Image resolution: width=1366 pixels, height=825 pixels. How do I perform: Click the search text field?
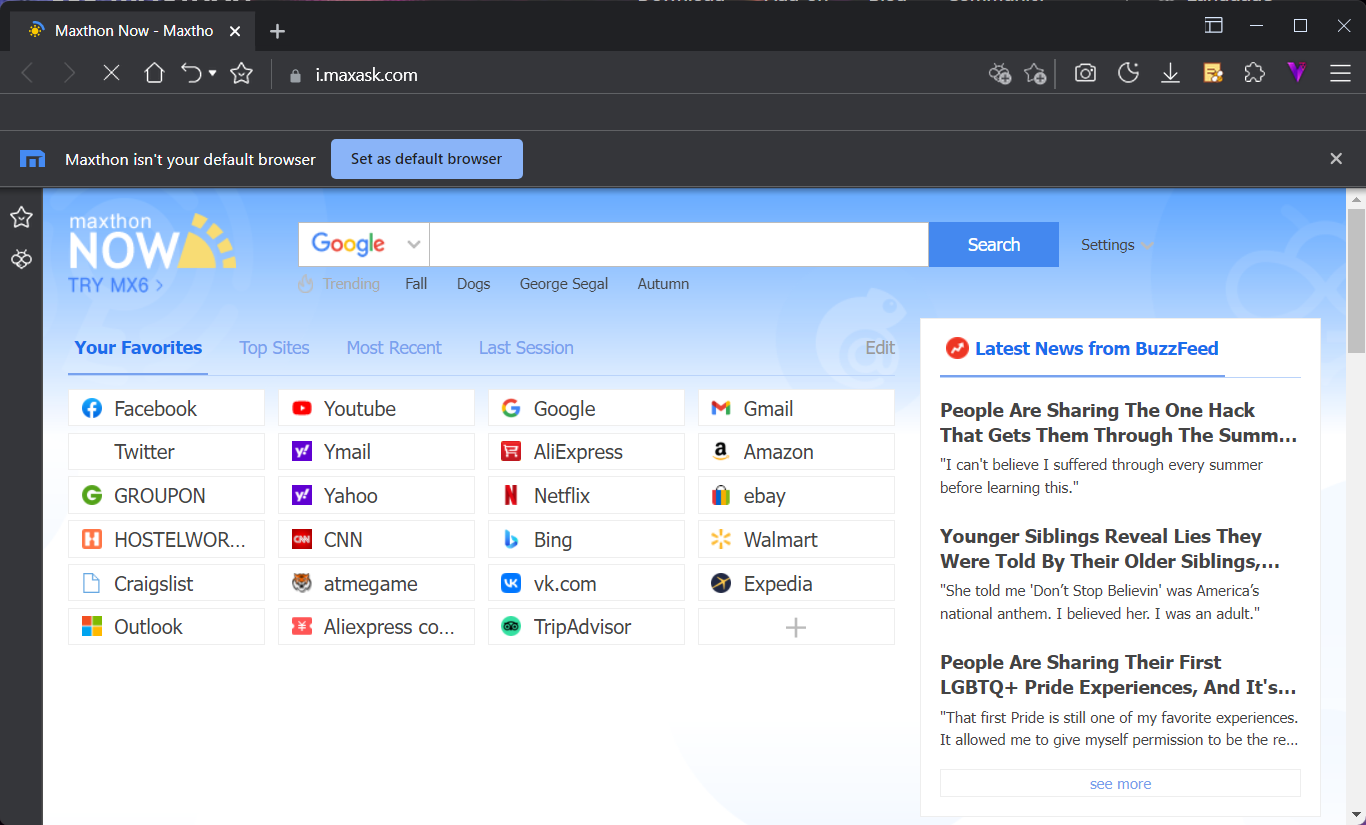[679, 244]
